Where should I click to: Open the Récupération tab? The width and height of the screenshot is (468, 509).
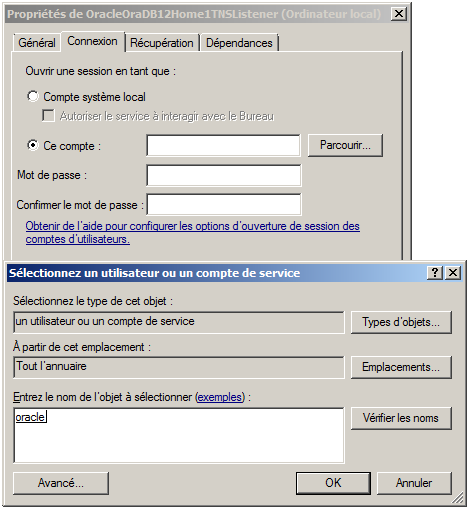tap(162, 43)
